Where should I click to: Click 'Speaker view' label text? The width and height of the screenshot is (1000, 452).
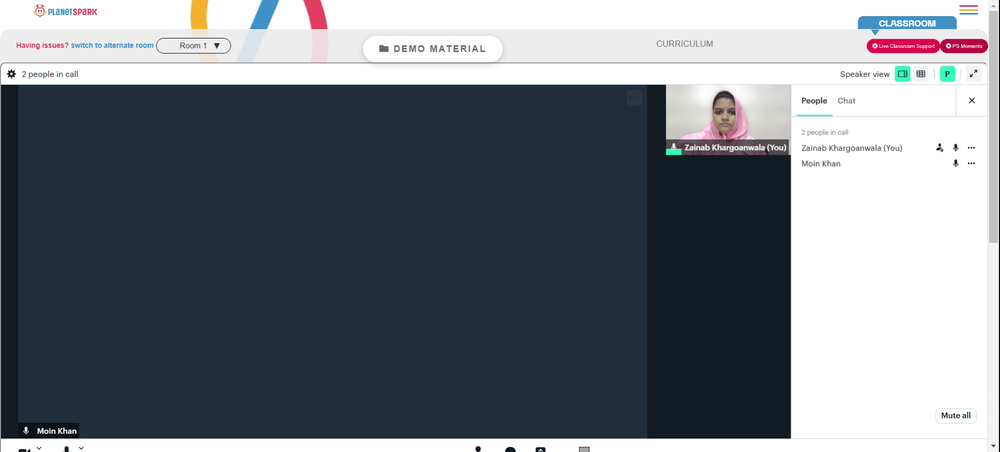tap(864, 74)
